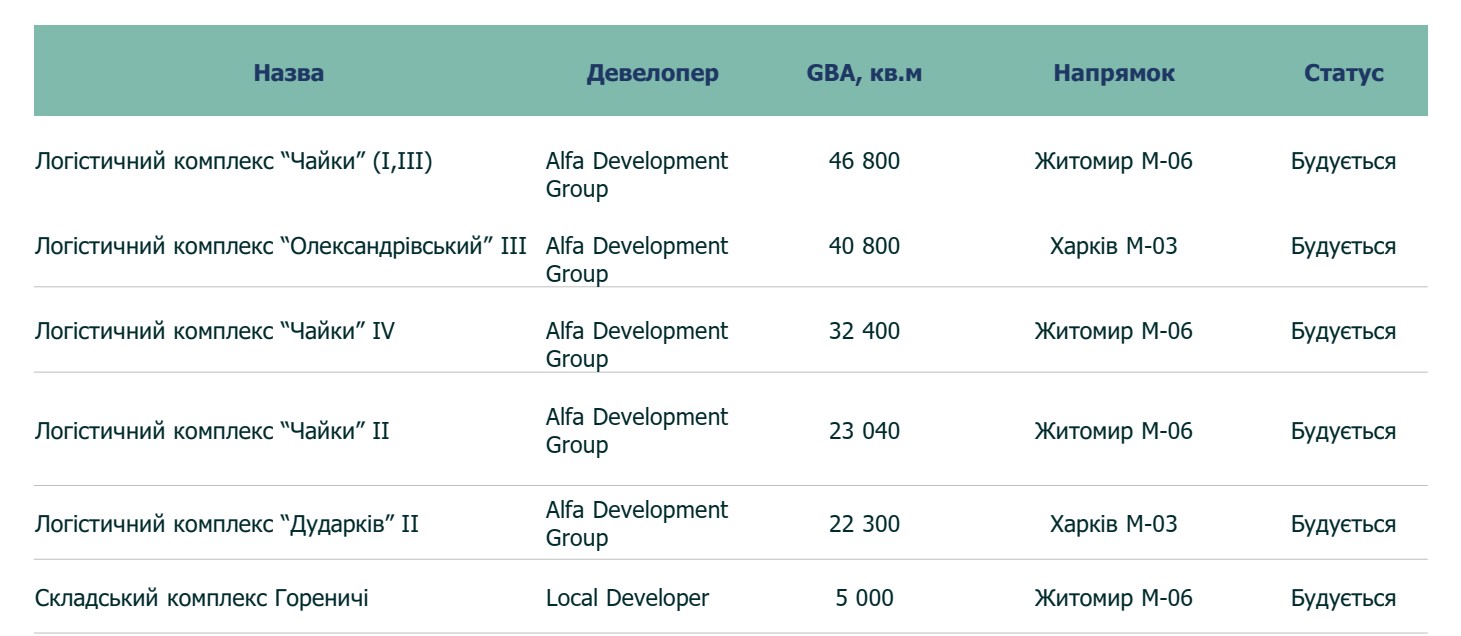Click Складський комплекс Гореничі name

(x=201, y=598)
